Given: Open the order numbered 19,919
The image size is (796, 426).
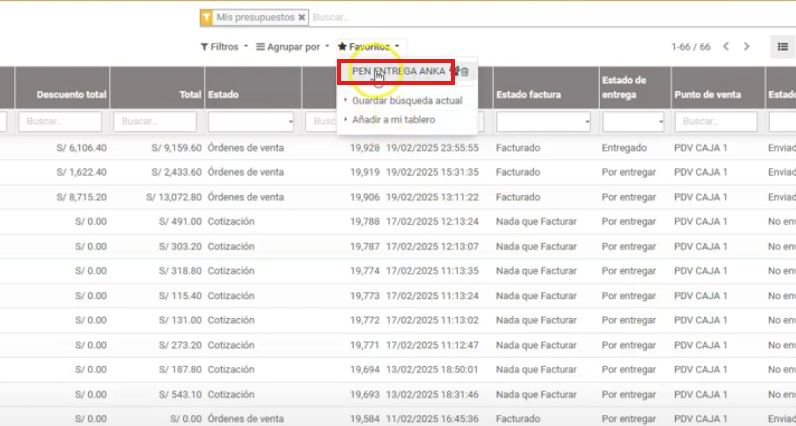Looking at the screenshot, I should point(364,172).
